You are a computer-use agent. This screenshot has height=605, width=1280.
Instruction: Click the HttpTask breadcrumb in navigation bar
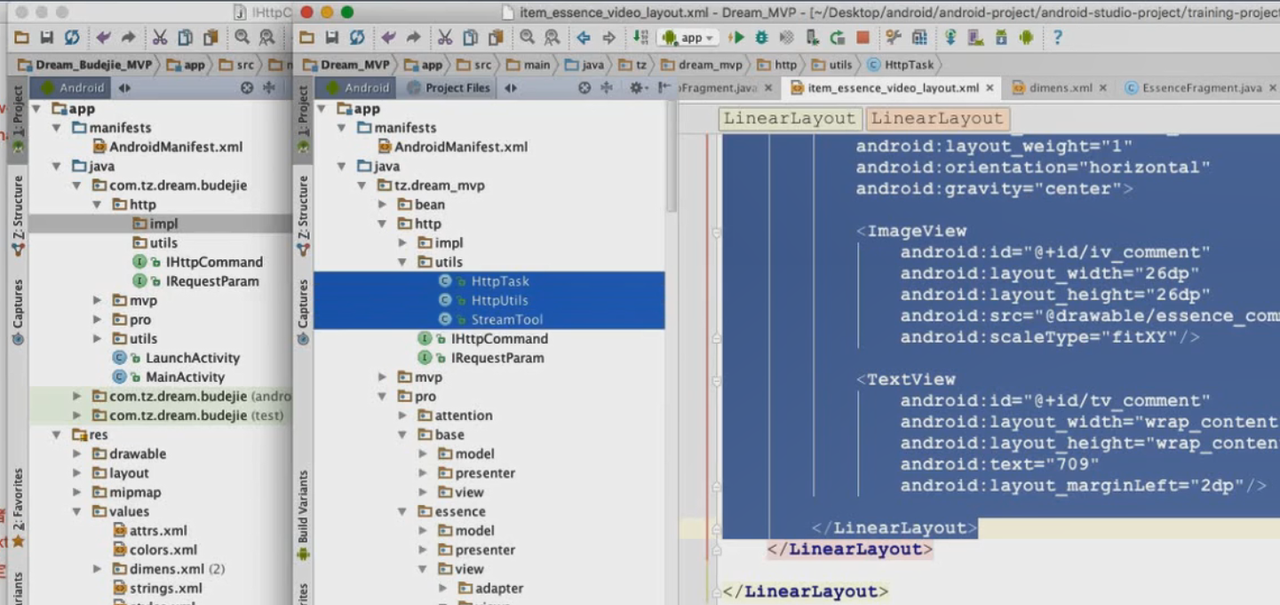[x=900, y=65]
